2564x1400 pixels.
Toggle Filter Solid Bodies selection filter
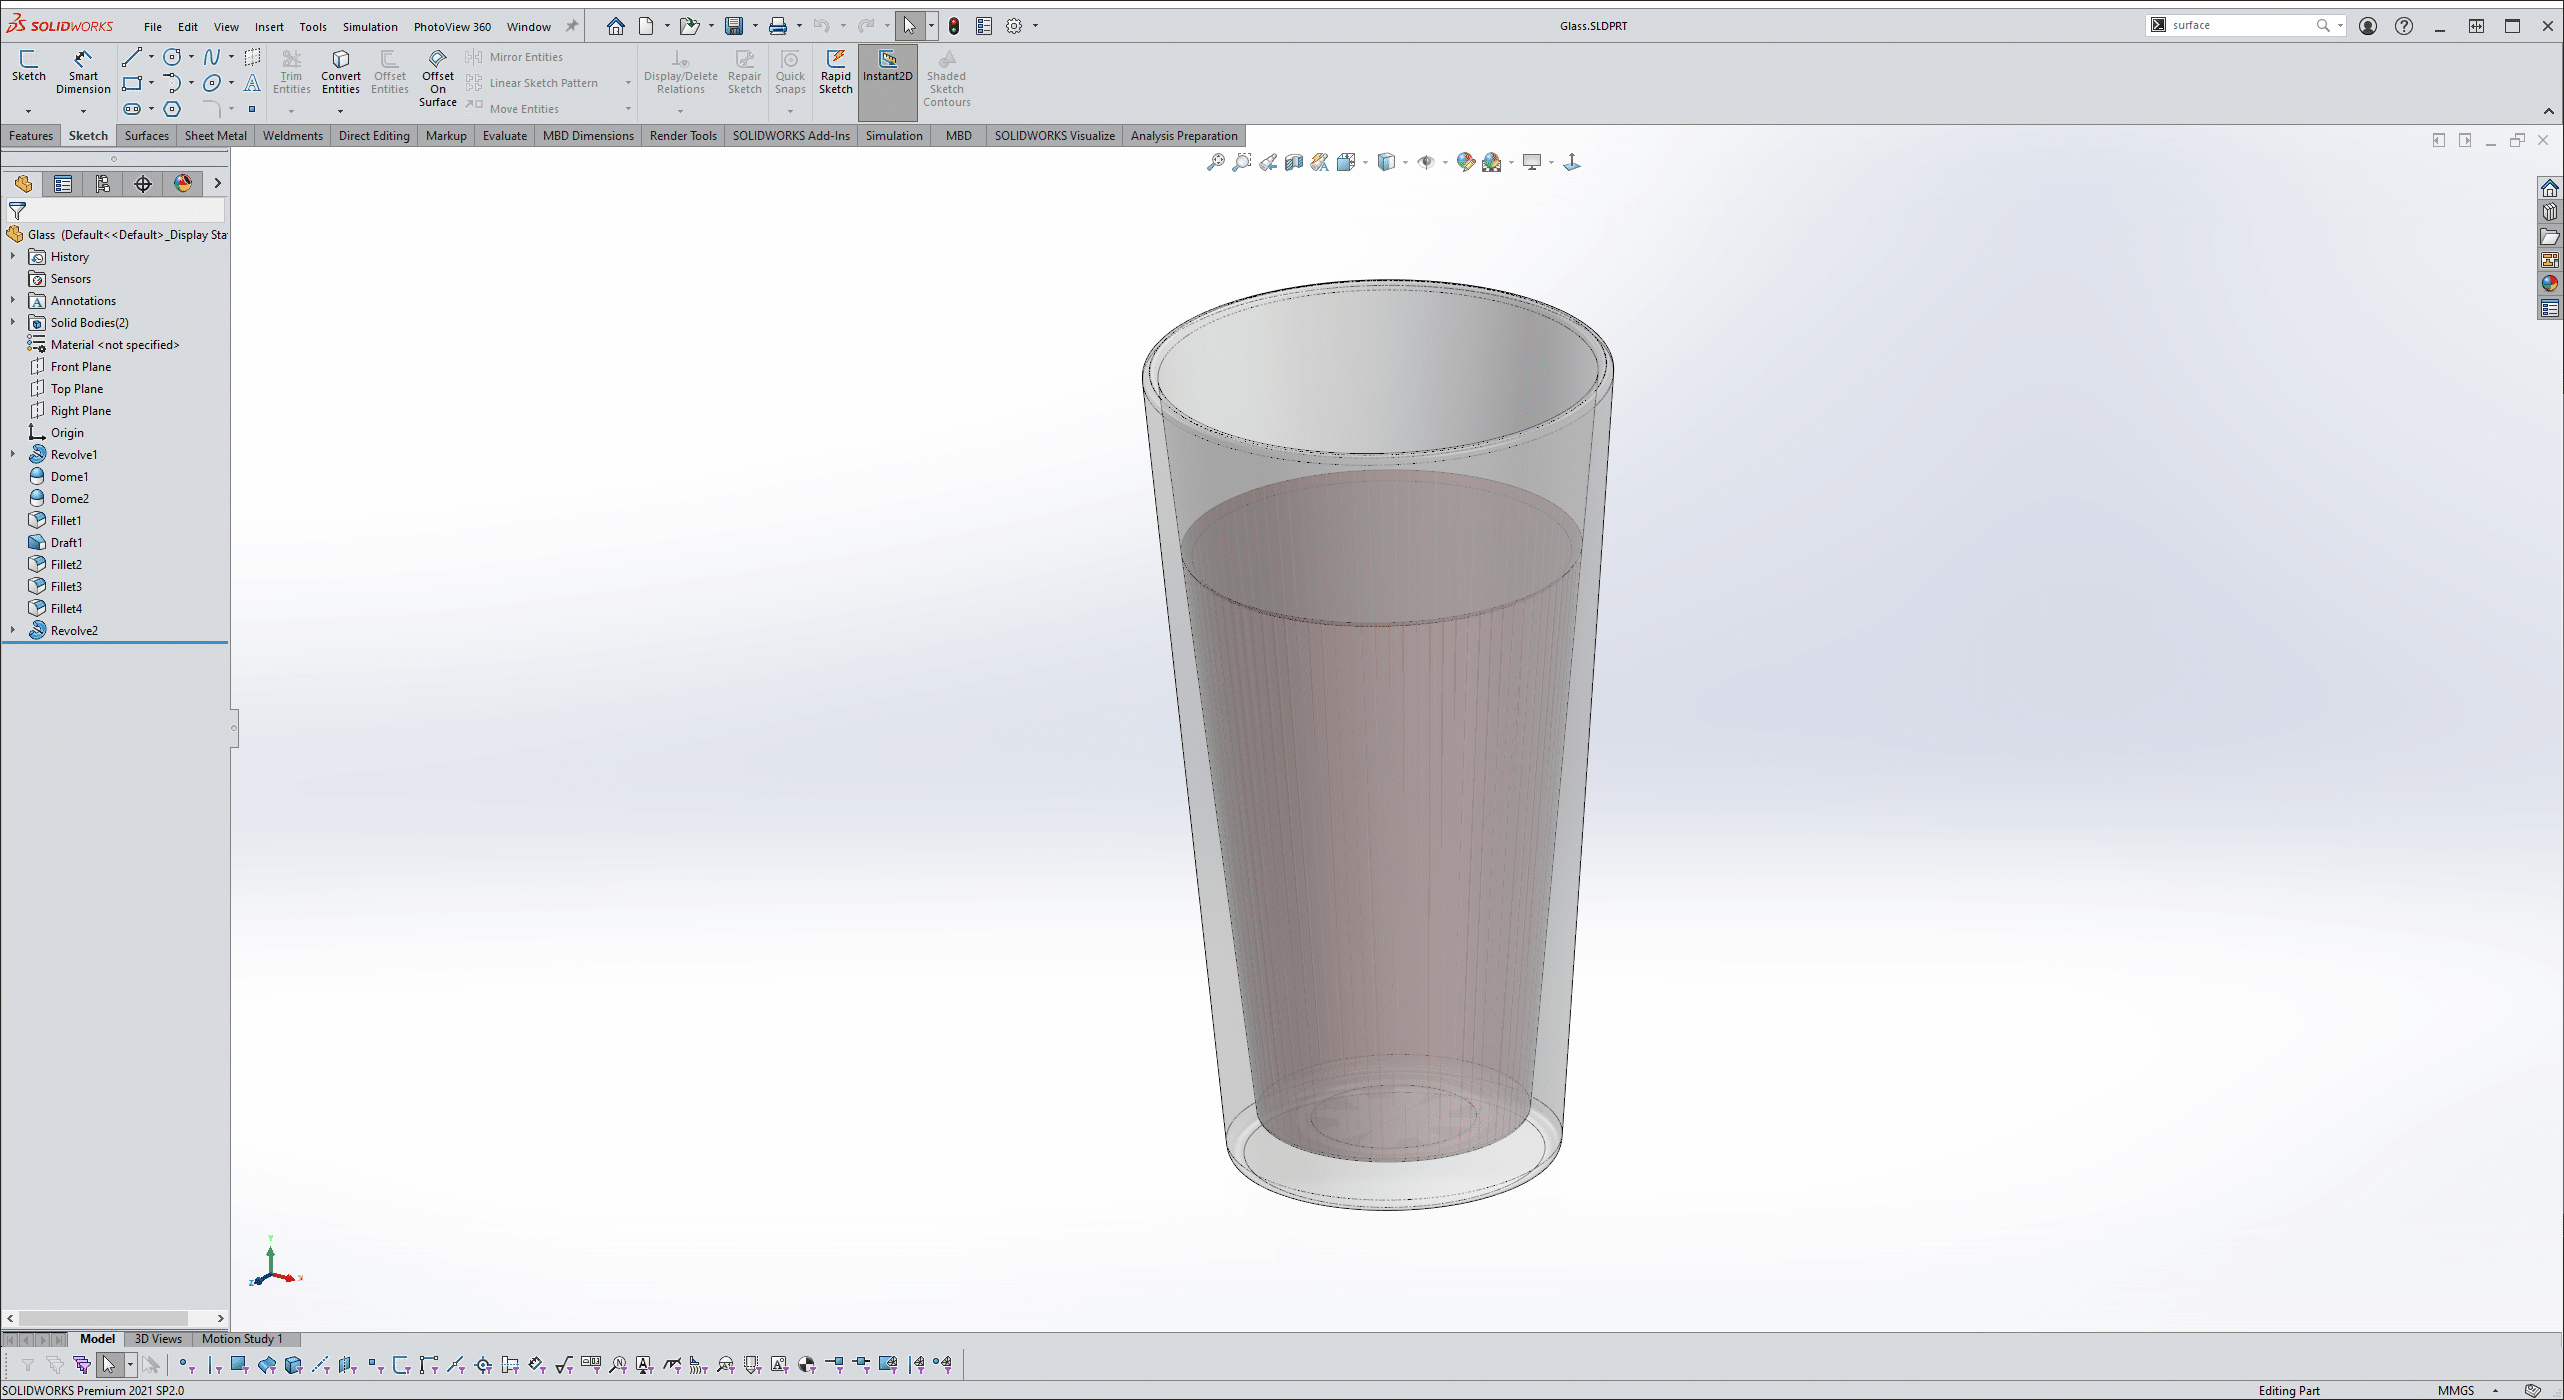click(293, 1364)
